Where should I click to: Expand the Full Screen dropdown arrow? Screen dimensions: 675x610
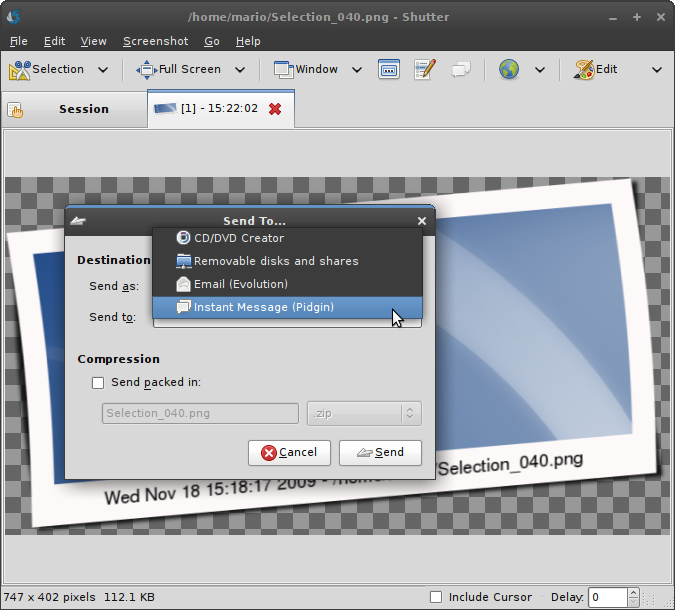(x=241, y=70)
